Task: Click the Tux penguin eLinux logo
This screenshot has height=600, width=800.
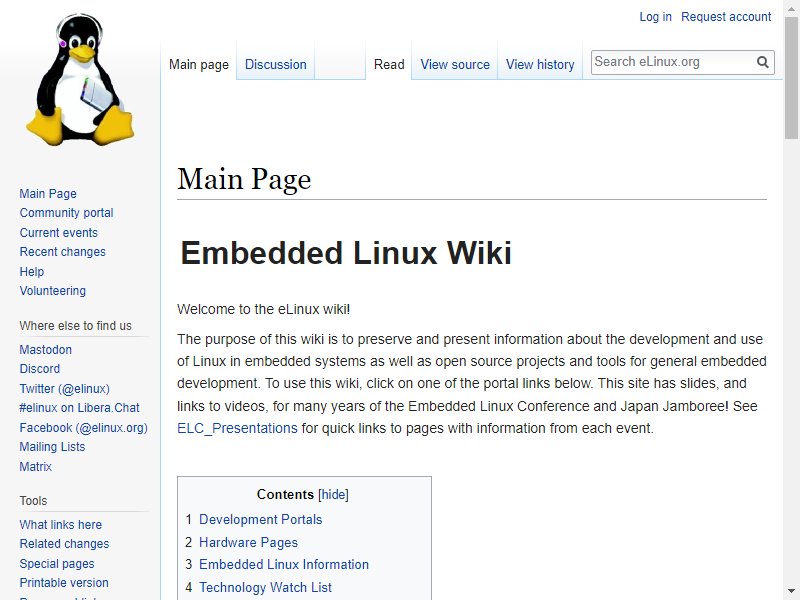Action: pos(80,80)
